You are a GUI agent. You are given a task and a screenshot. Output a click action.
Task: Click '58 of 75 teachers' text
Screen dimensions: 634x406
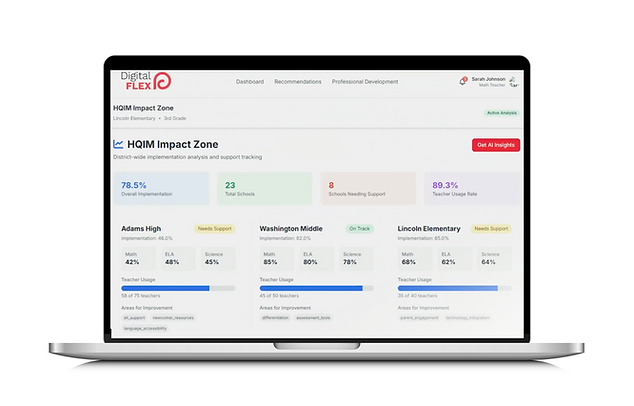(x=141, y=296)
